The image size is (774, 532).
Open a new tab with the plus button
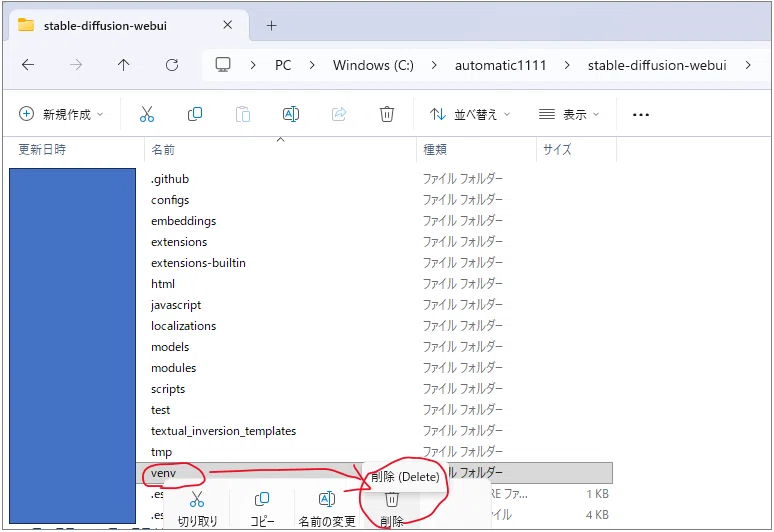coord(271,25)
